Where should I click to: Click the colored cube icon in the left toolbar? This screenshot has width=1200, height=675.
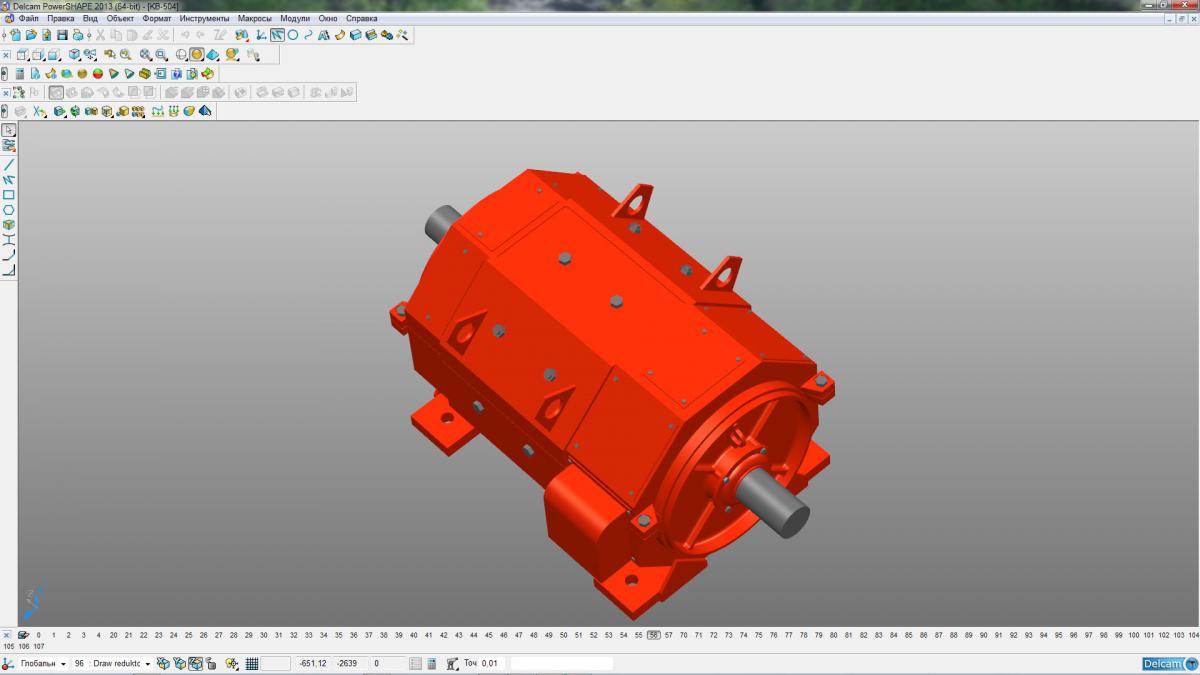pyautogui.click(x=9, y=225)
